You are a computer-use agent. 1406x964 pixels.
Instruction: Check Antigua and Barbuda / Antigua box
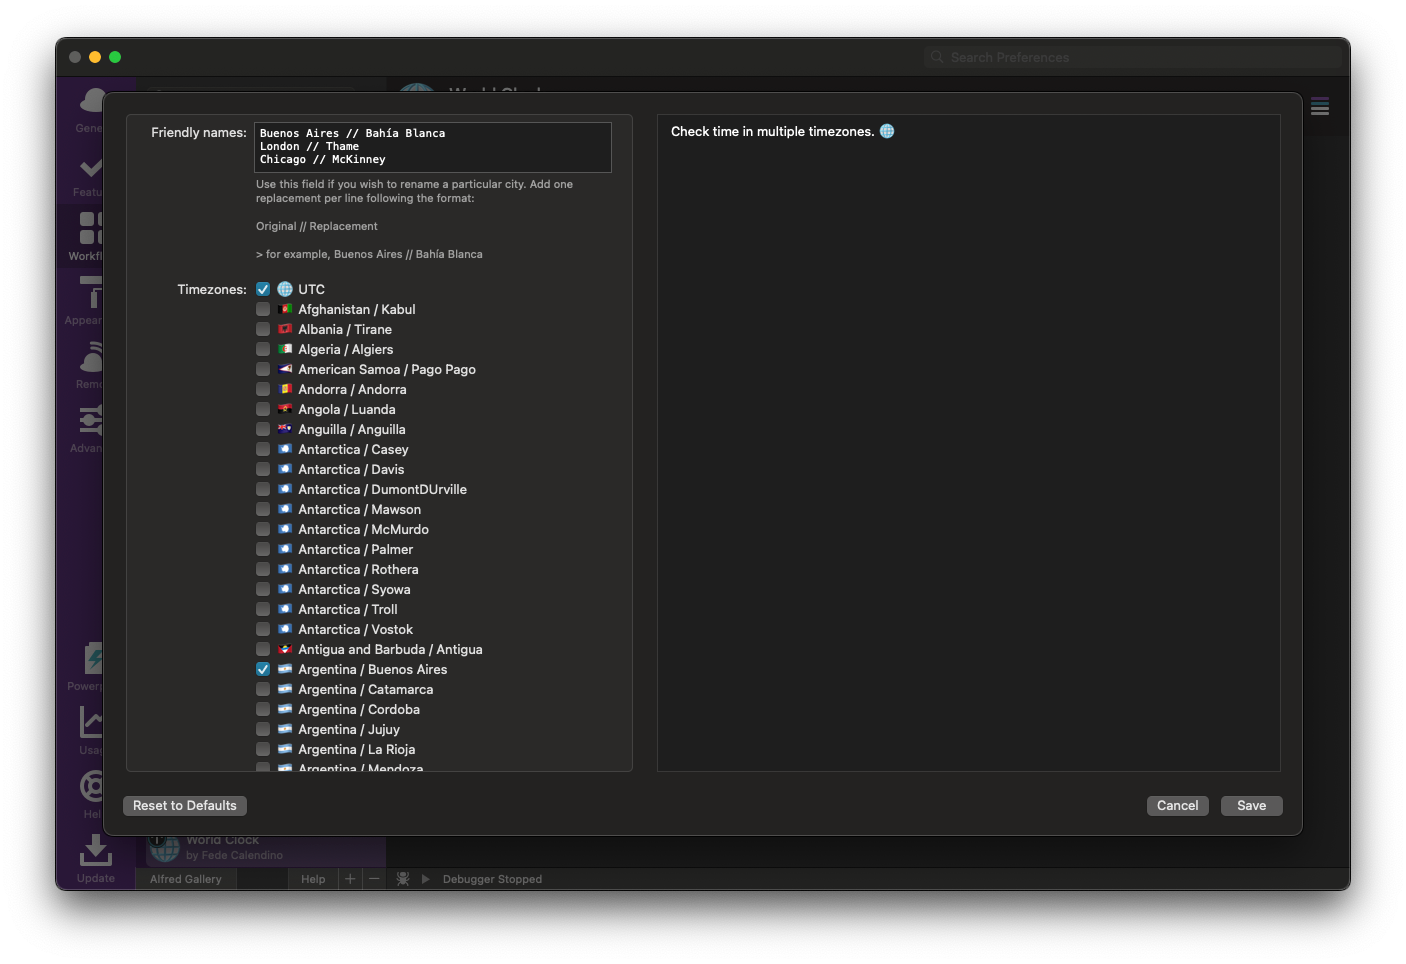(x=263, y=649)
